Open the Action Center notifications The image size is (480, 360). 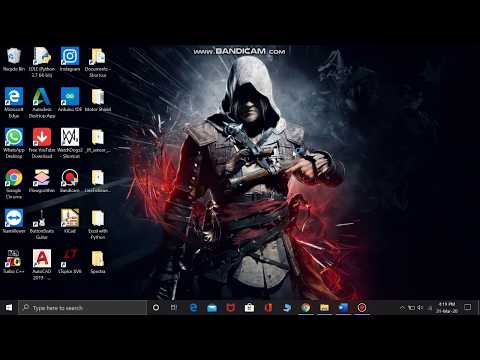[x=468, y=308]
